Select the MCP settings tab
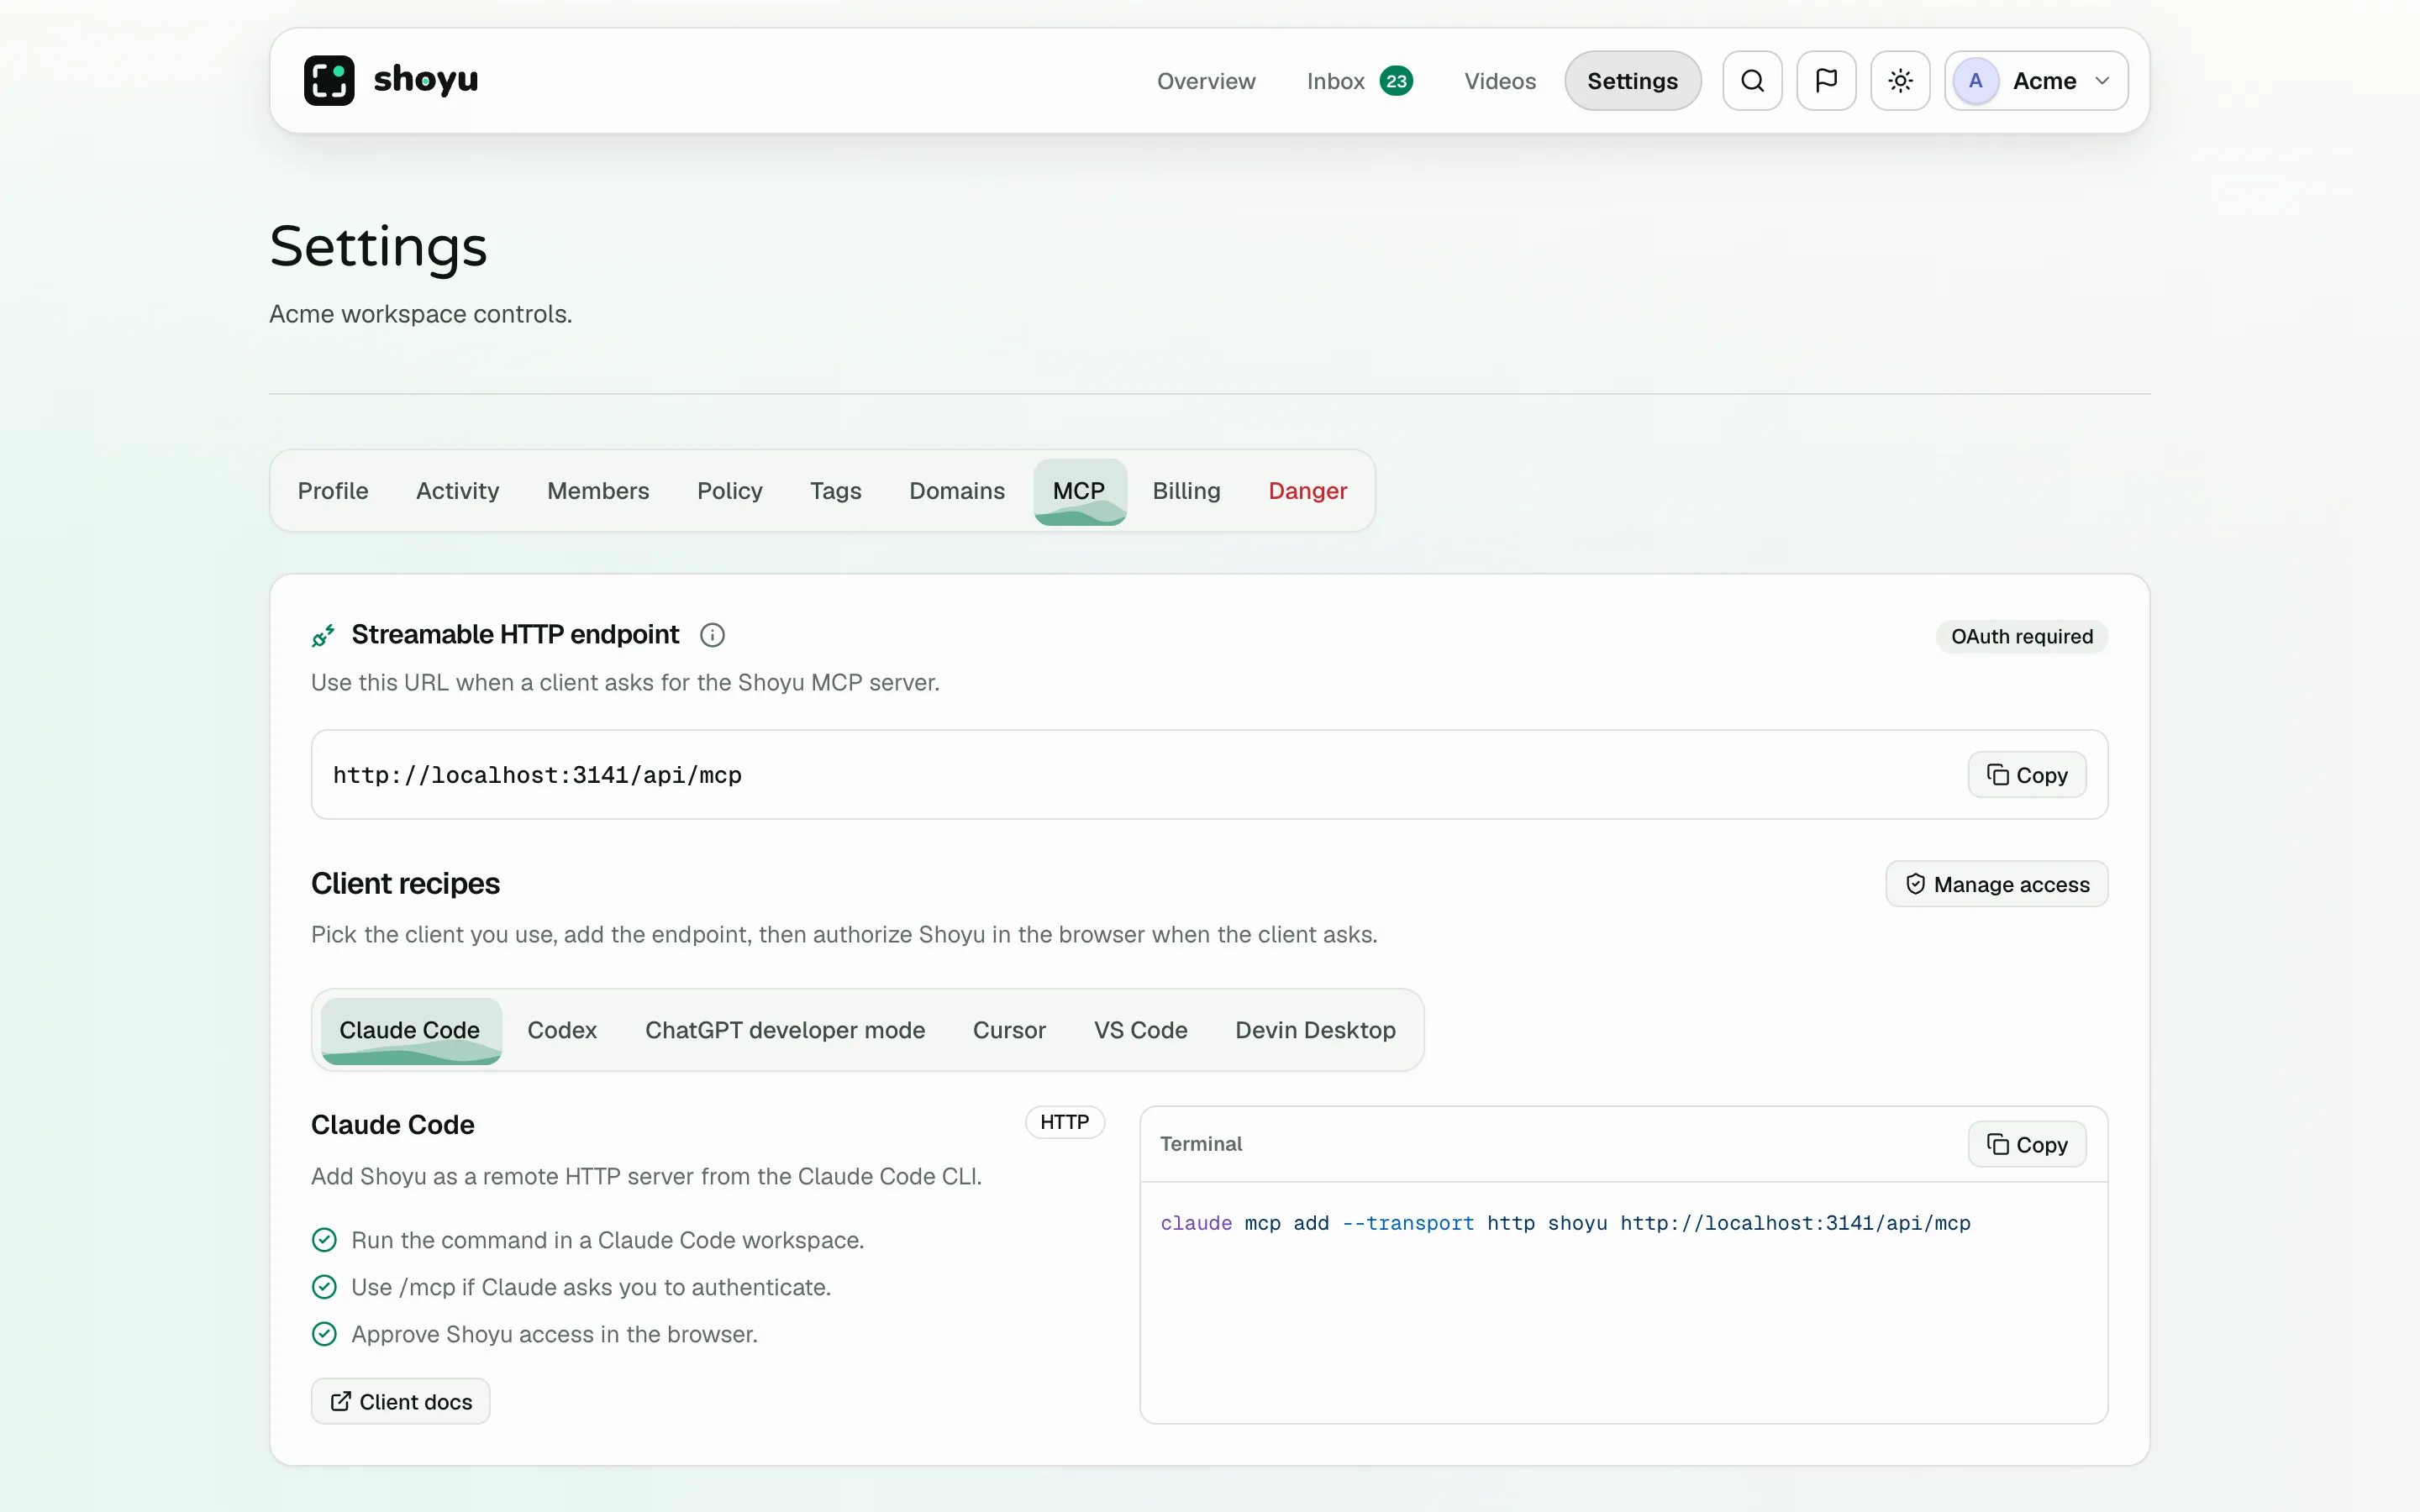Image resolution: width=2420 pixels, height=1512 pixels. point(1079,491)
